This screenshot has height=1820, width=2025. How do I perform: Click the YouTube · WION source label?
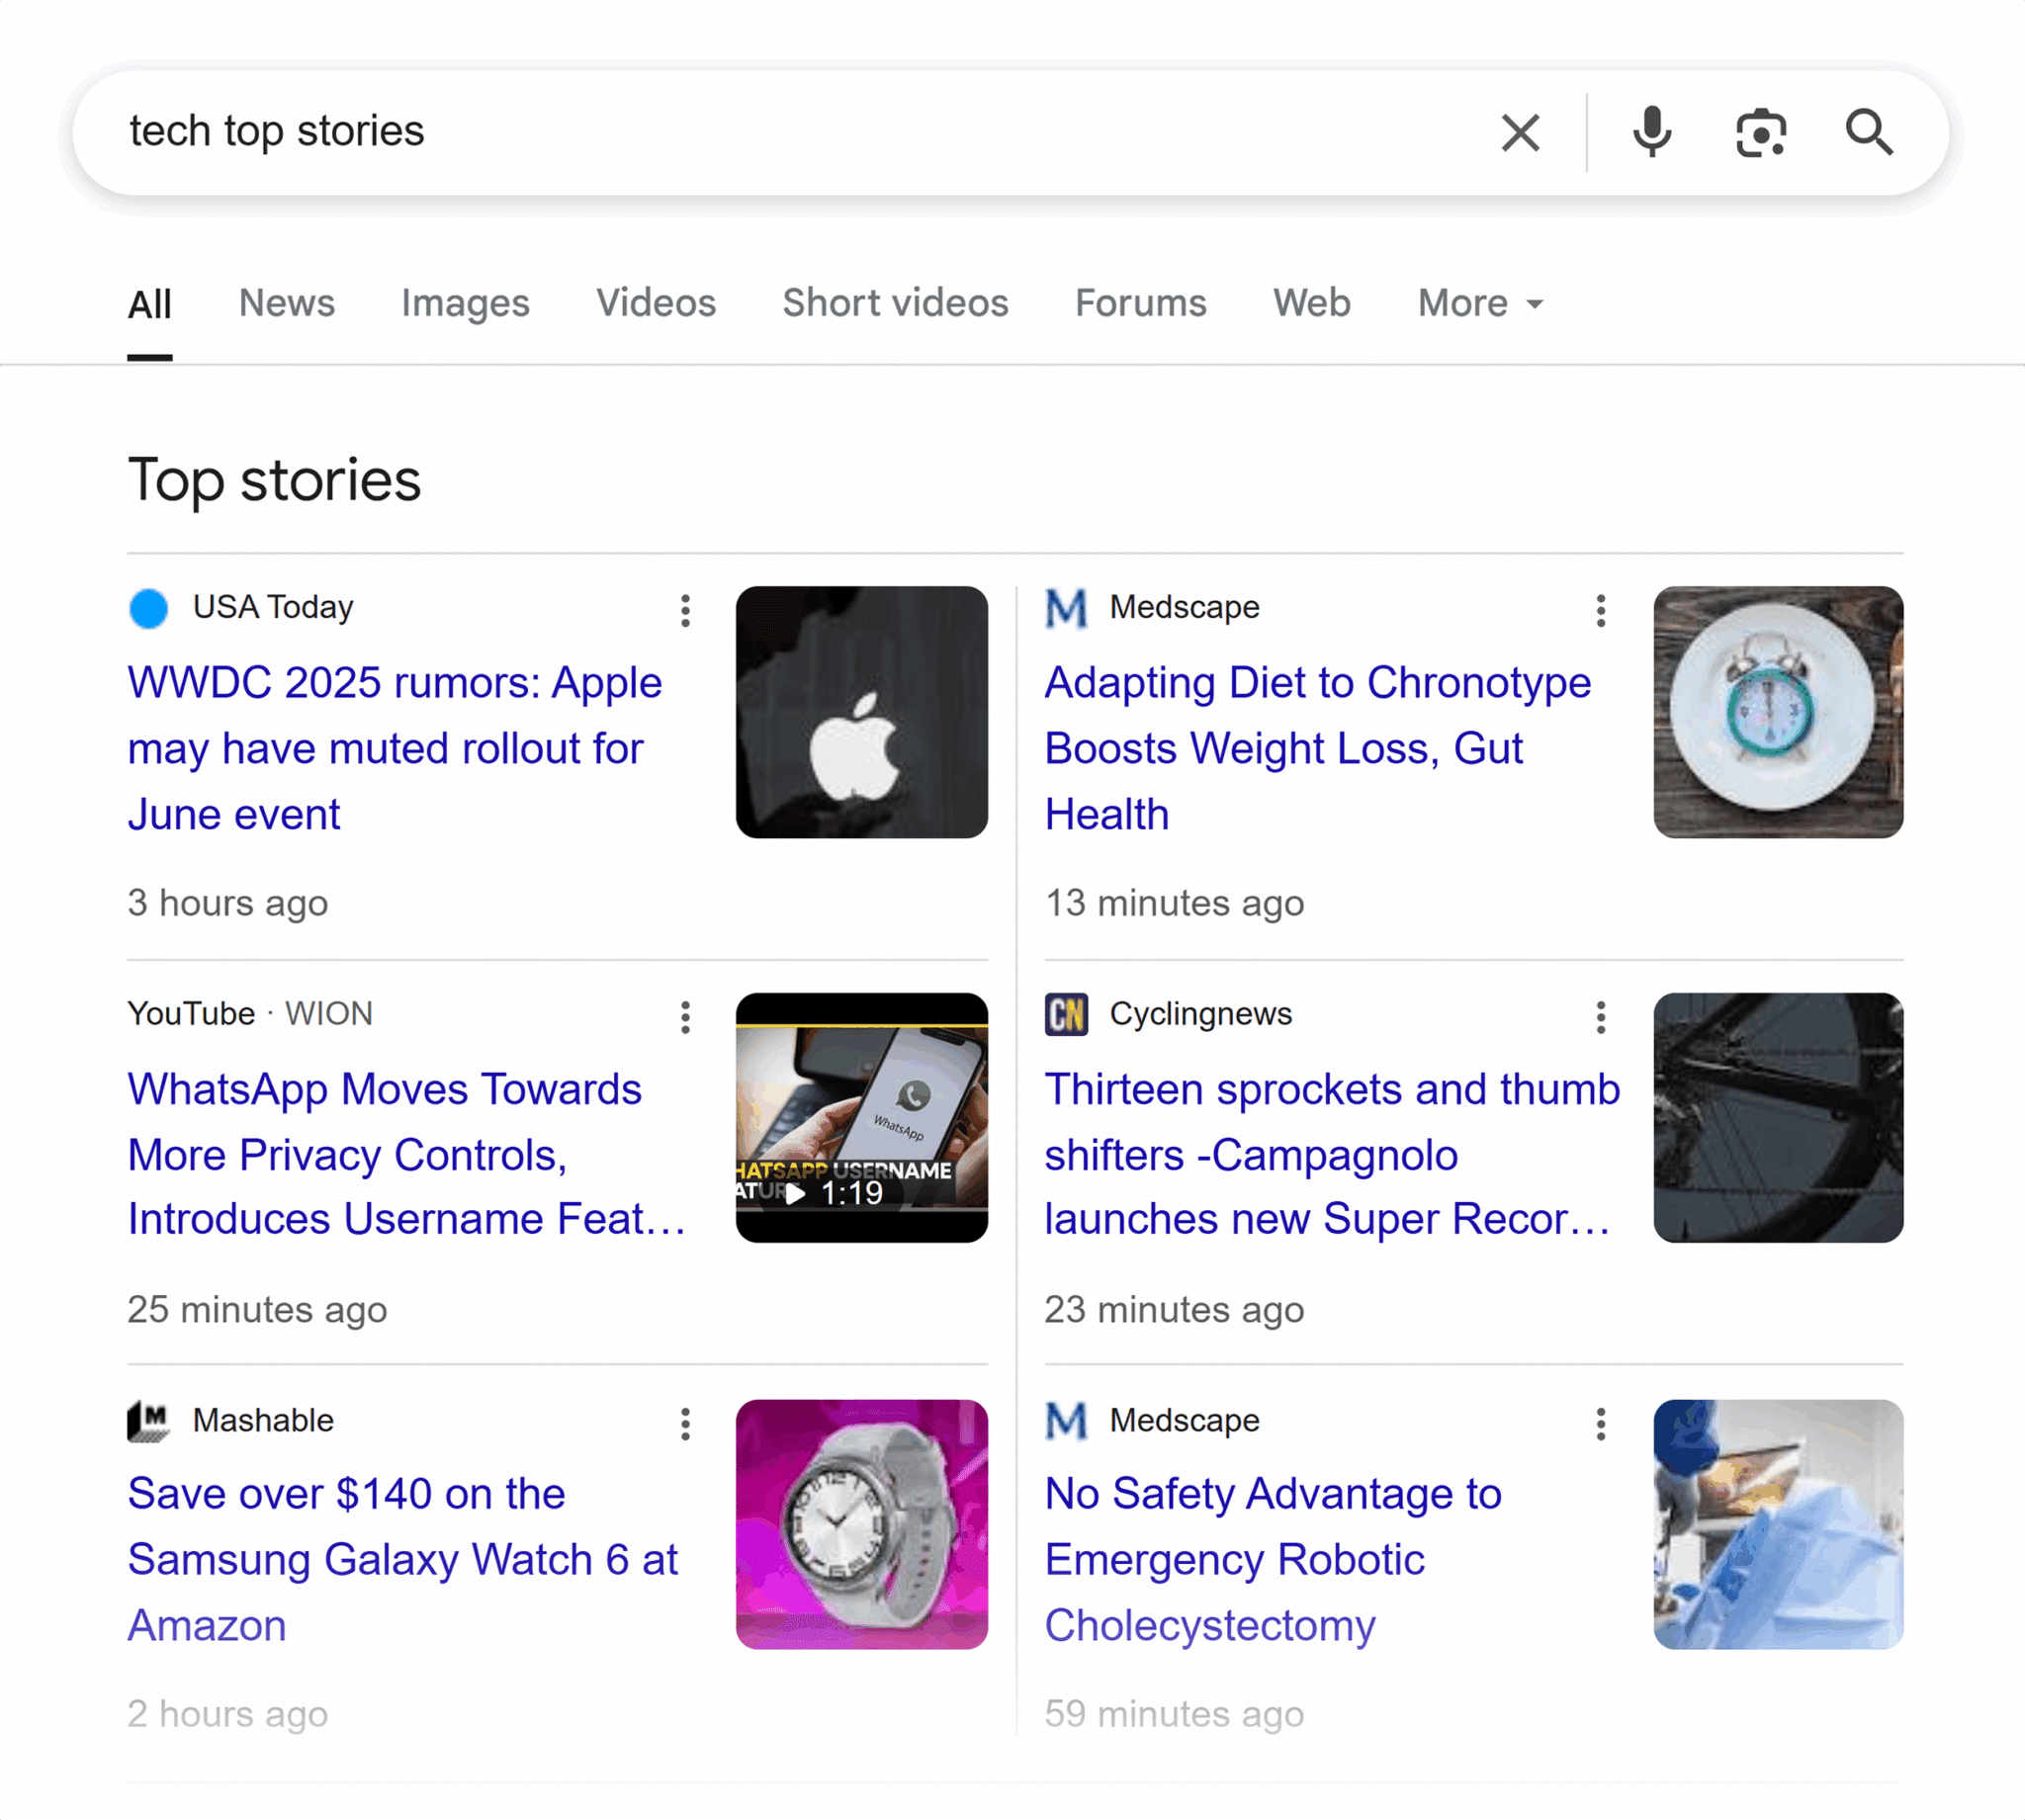[250, 1014]
